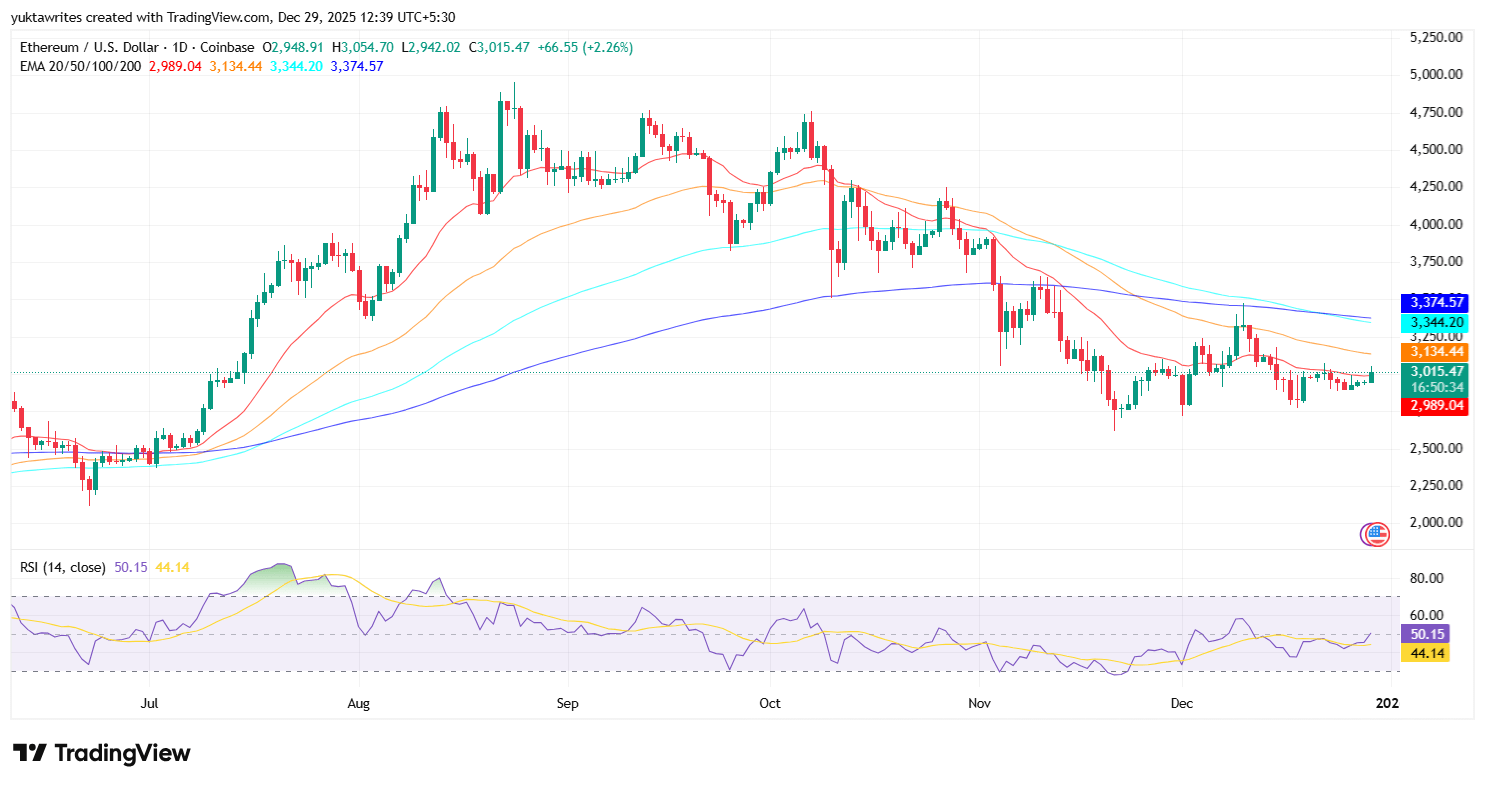Click the yellow RSI value badge 44.14
Screen dimensions: 1485x787
point(1427,652)
